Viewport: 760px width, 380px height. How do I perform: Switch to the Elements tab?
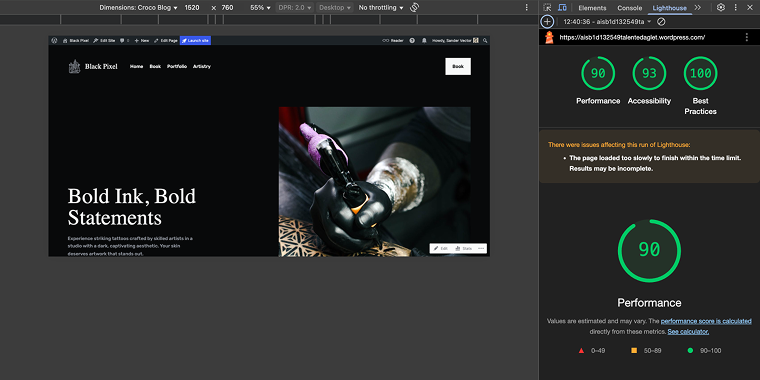[x=592, y=8]
